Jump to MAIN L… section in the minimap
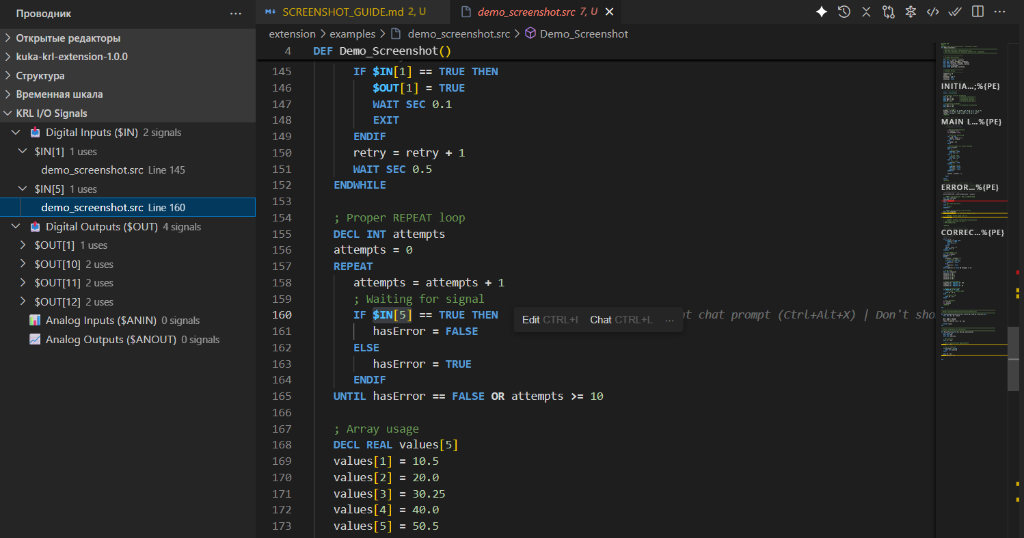Viewport: 1024px width, 538px height. click(x=971, y=121)
